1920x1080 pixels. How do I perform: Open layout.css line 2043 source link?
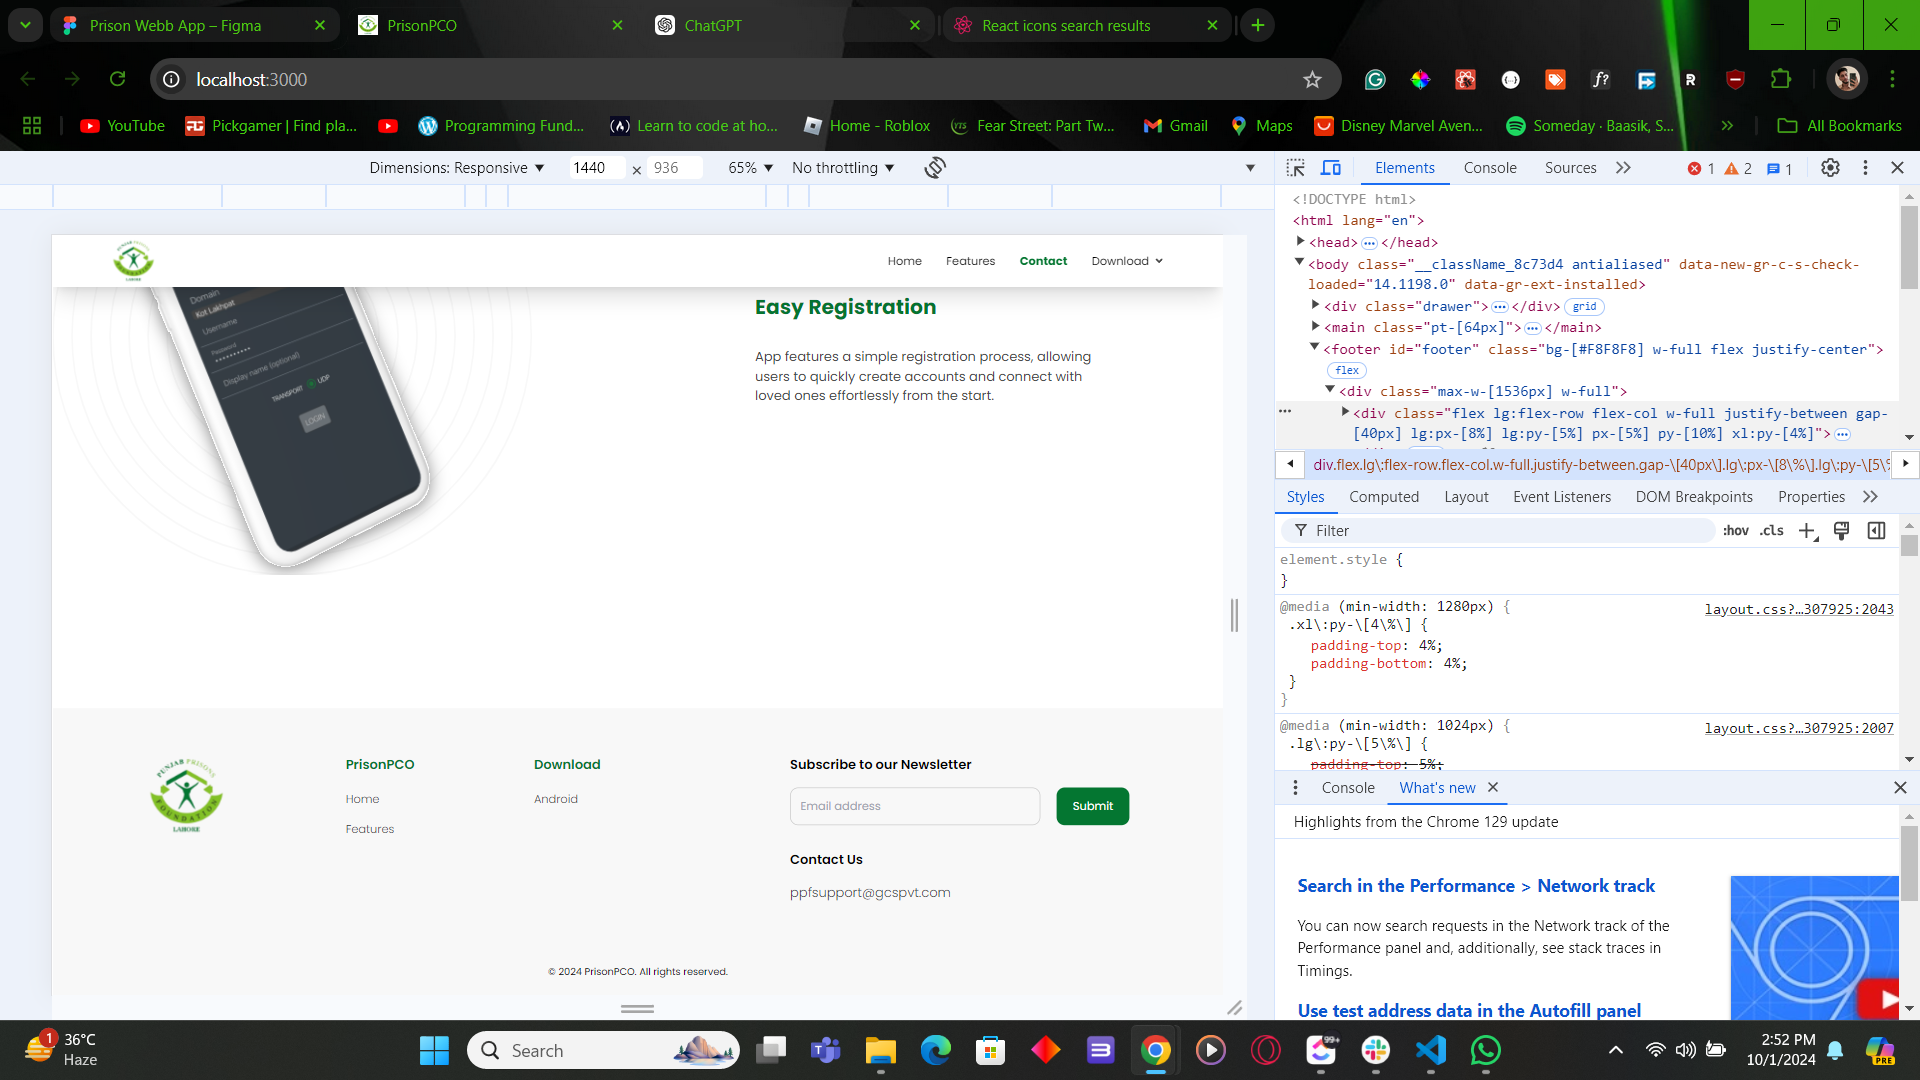coord(1798,609)
